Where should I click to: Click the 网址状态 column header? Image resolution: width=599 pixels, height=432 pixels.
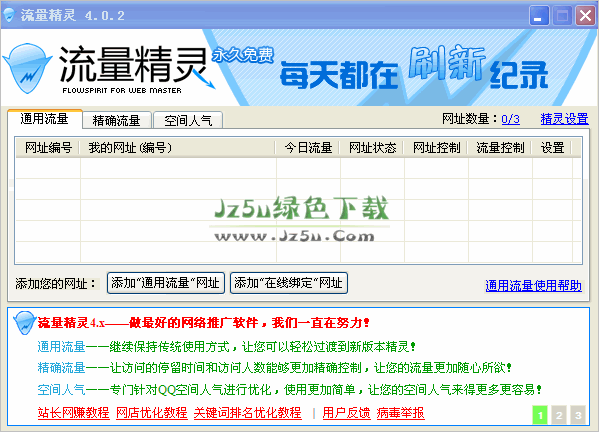[x=372, y=147]
